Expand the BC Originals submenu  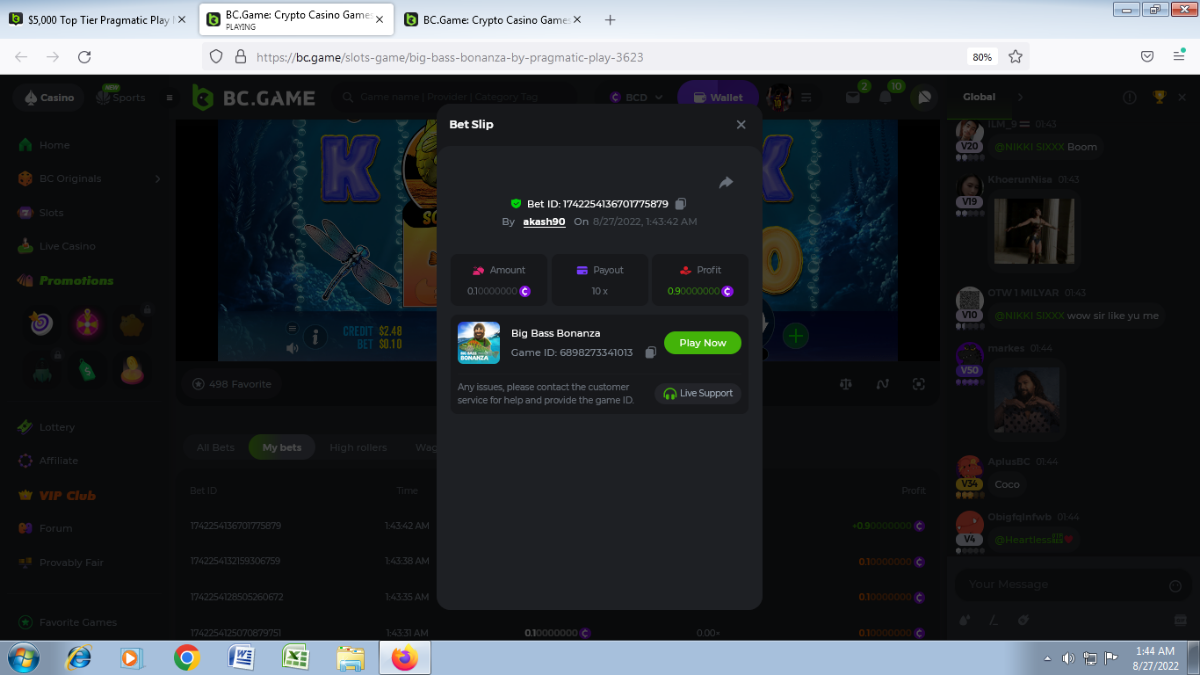click(157, 179)
